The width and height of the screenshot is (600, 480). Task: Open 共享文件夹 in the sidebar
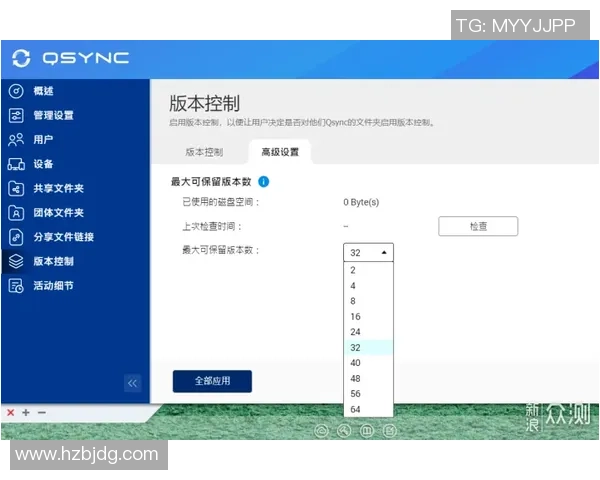point(75,188)
